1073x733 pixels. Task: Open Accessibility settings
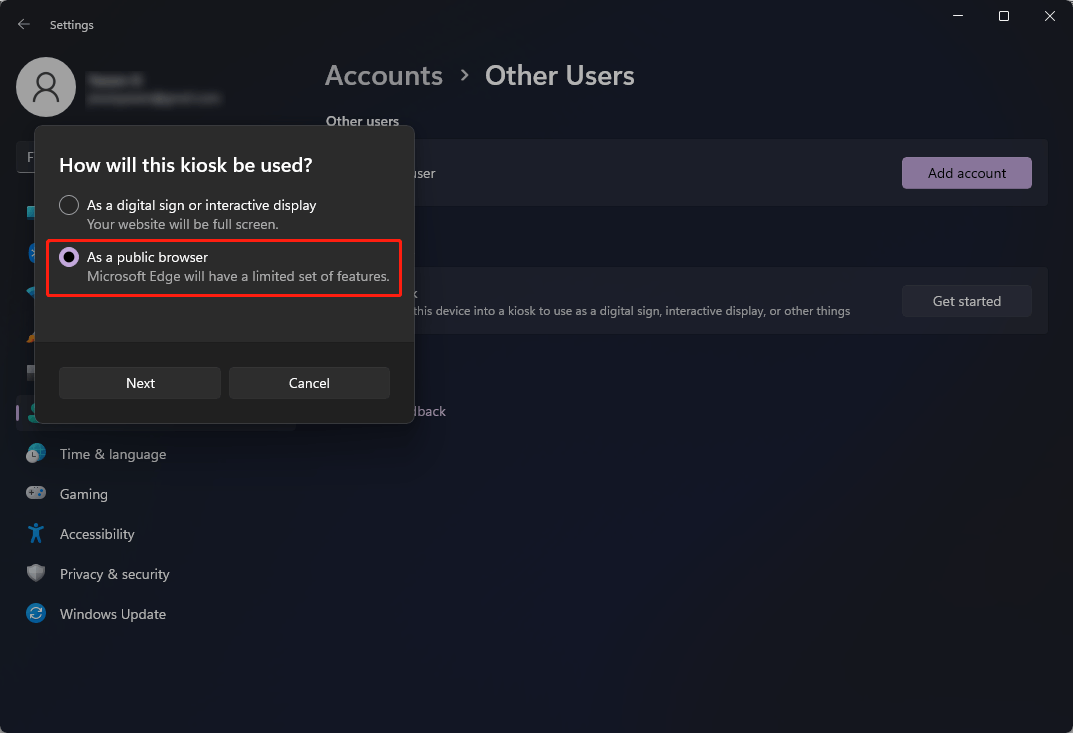[97, 533]
